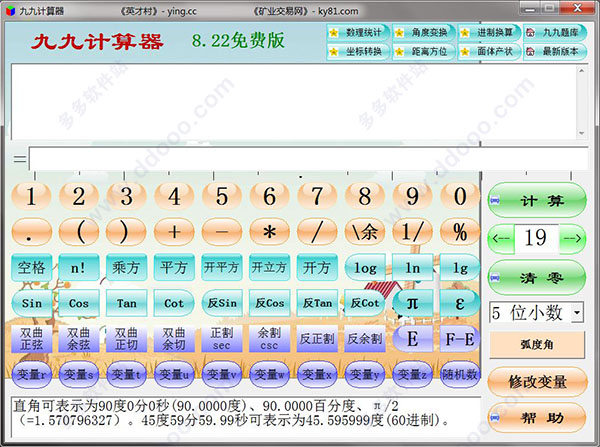The image size is (600, 447).
Task: Click the 计算 calculate button
Action: pos(537,200)
